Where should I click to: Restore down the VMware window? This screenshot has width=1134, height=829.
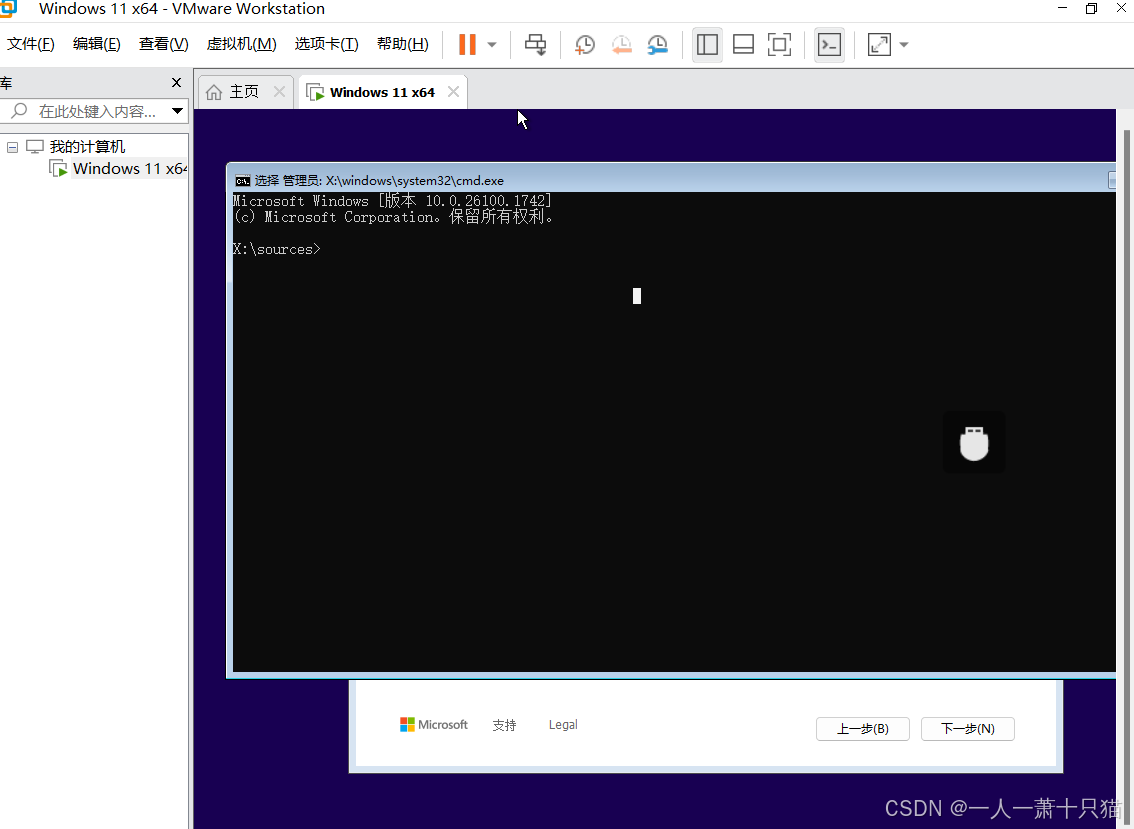(1091, 9)
